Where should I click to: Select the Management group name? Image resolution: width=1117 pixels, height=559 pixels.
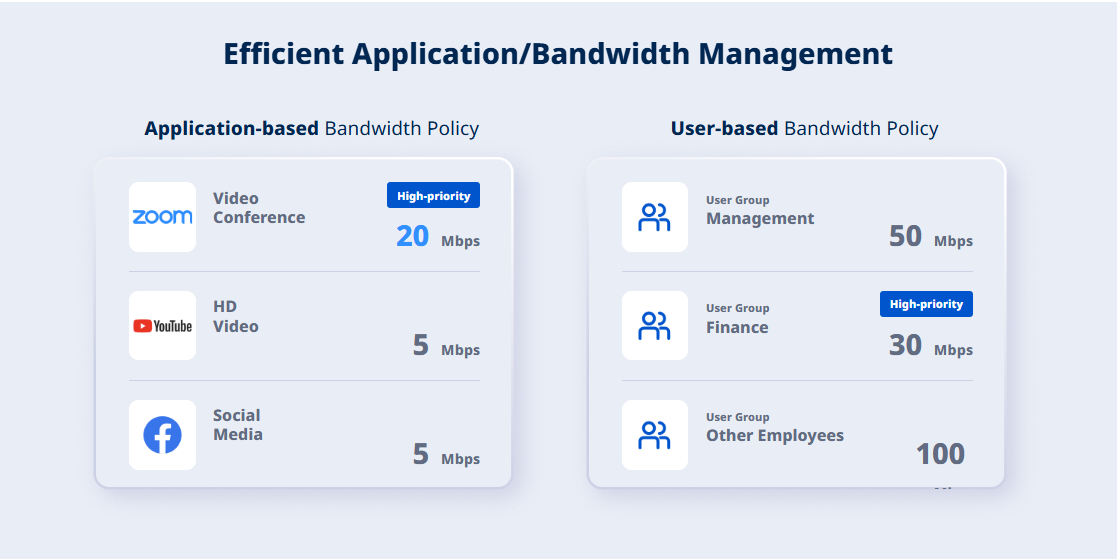coord(760,219)
